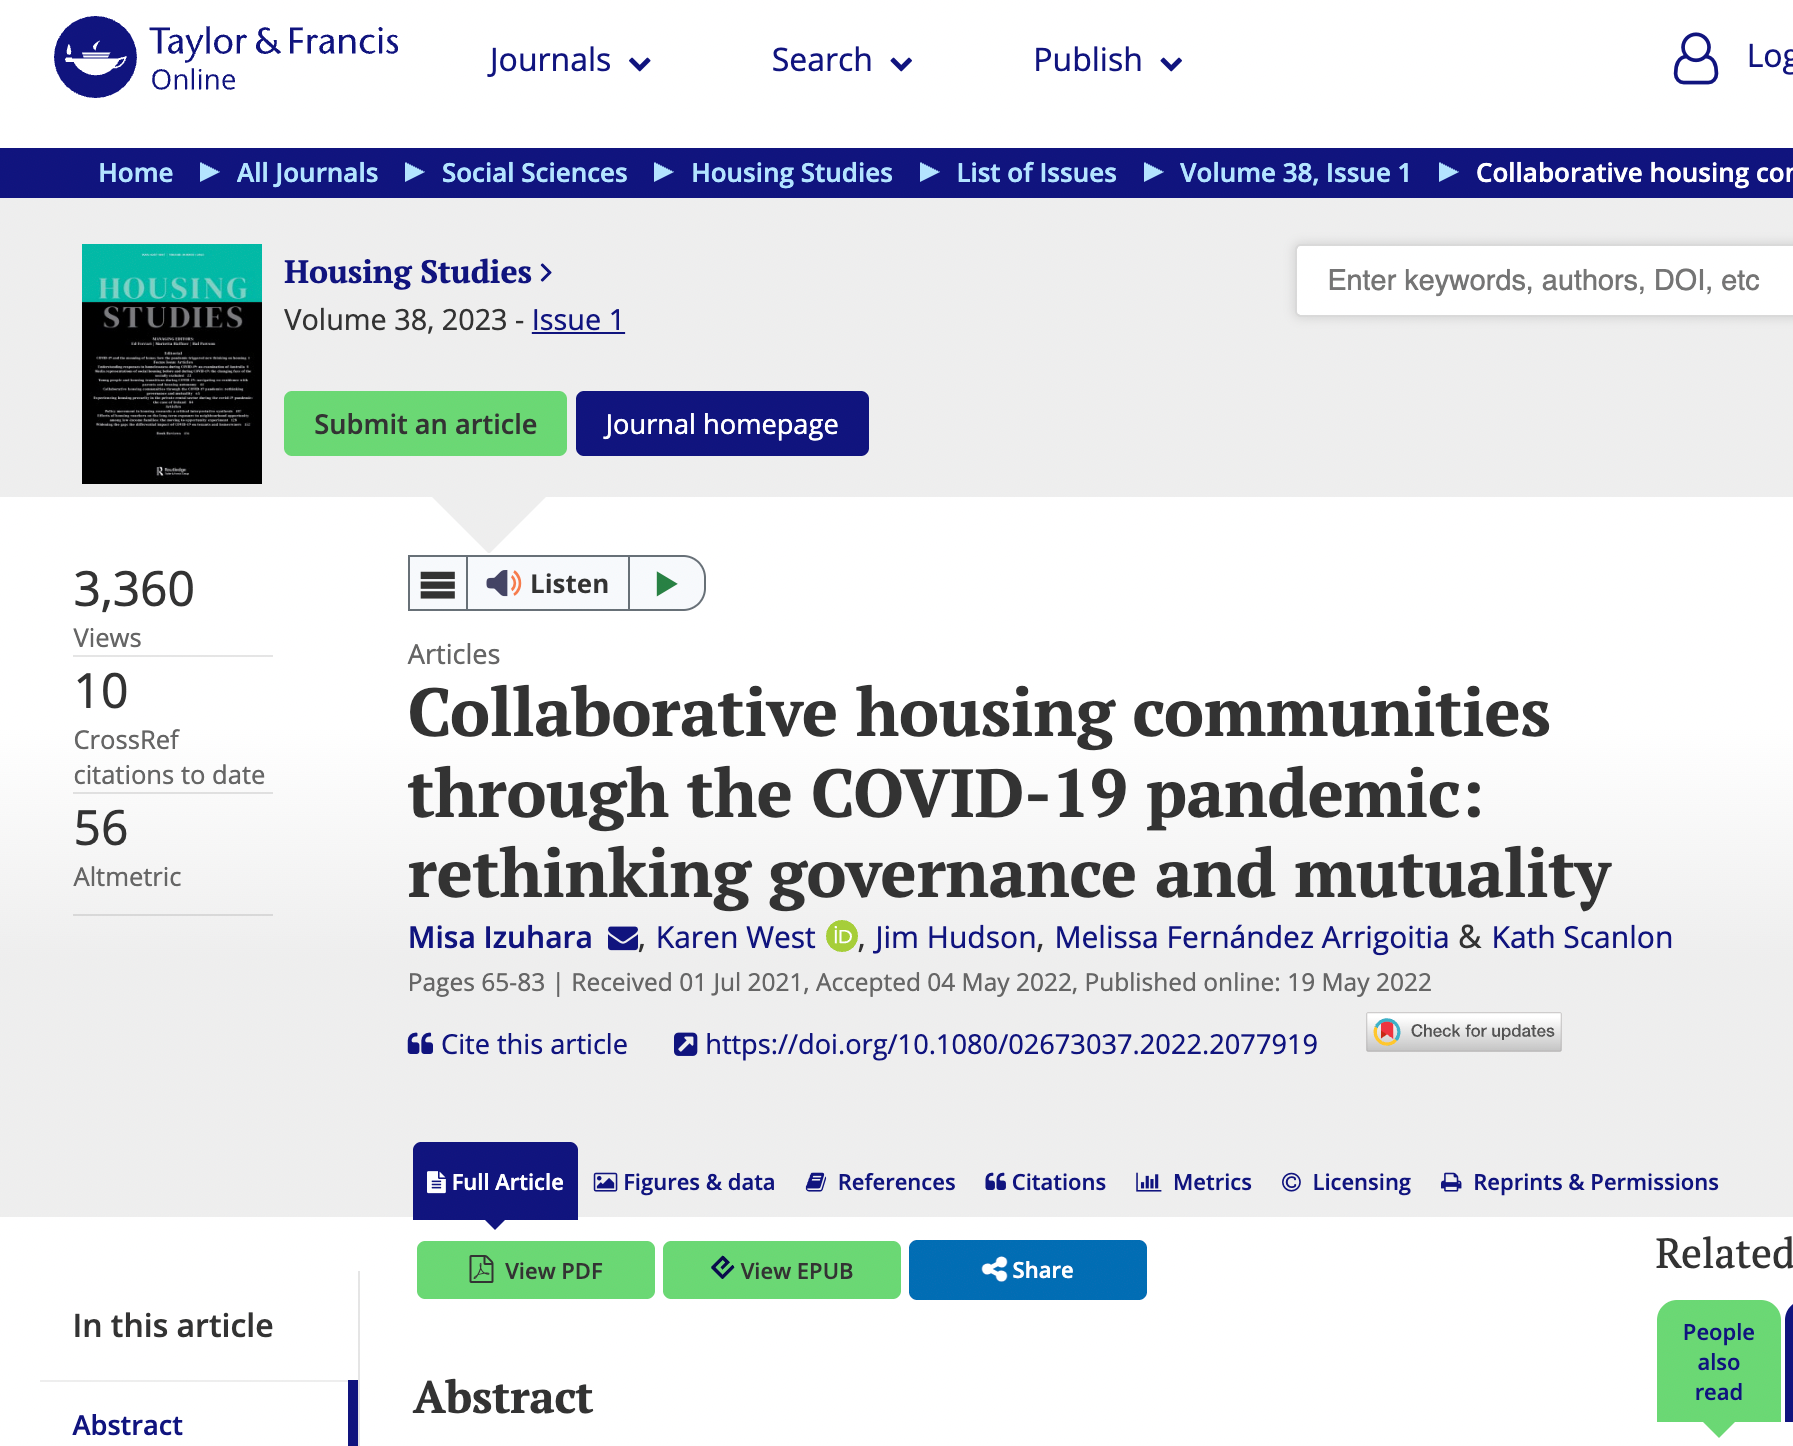Viewport: 1793px width, 1446px height.
Task: Switch to the References tab
Action: tap(881, 1182)
